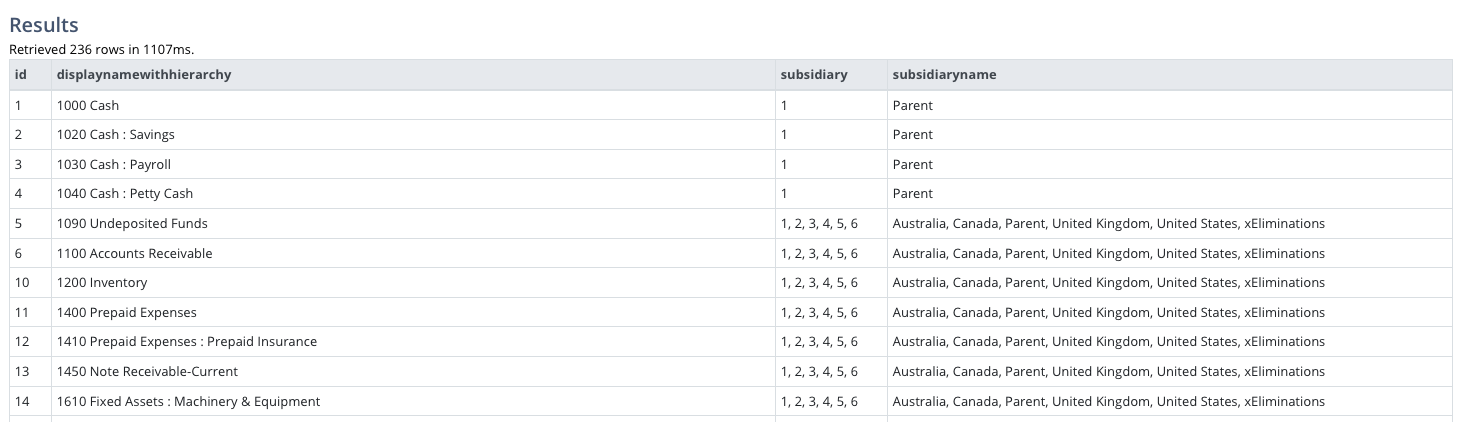Select the 1450 Note Receivable-Current cell
1466x422 pixels.
(x=413, y=372)
